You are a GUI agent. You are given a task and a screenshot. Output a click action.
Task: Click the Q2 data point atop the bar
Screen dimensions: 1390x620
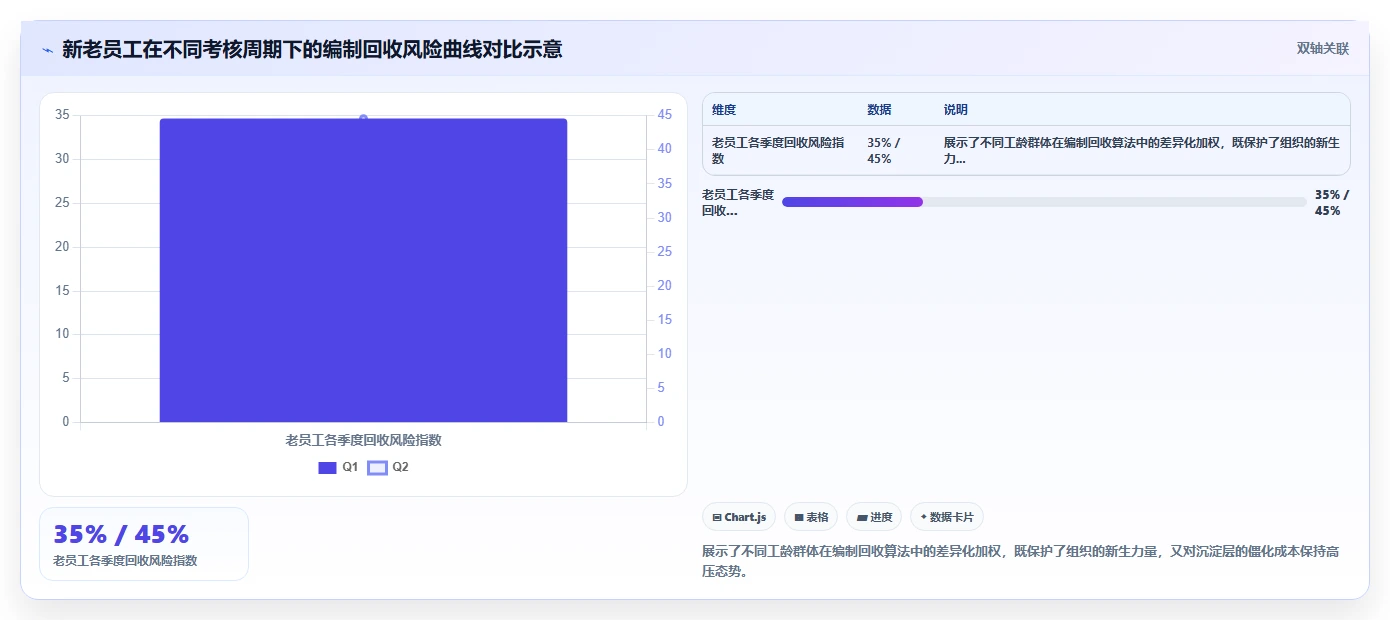pyautogui.click(x=363, y=118)
